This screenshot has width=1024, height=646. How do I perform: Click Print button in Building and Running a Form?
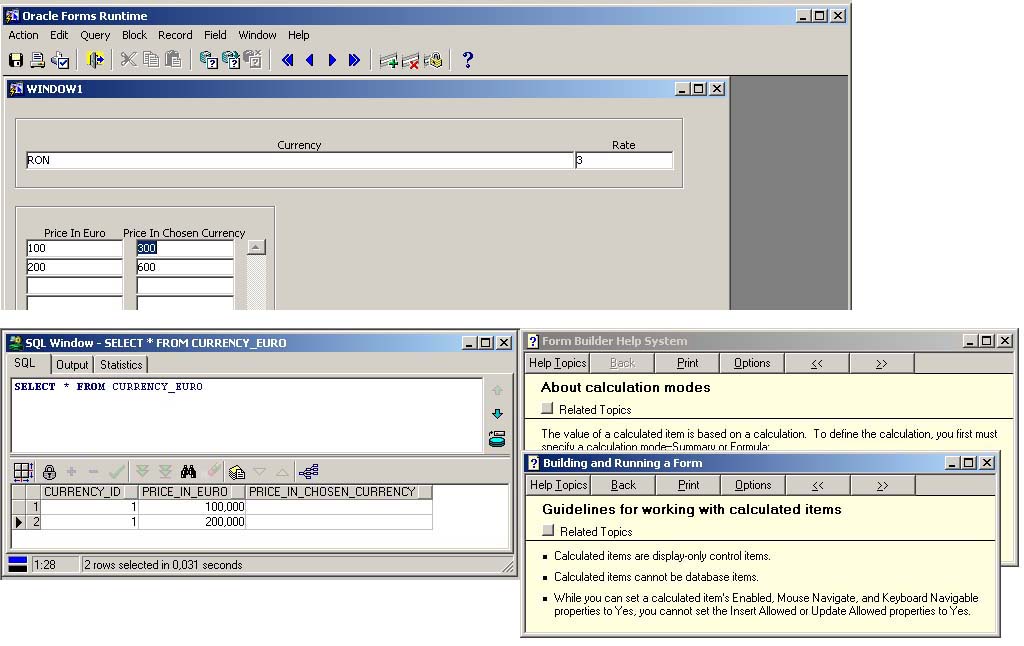pos(688,485)
